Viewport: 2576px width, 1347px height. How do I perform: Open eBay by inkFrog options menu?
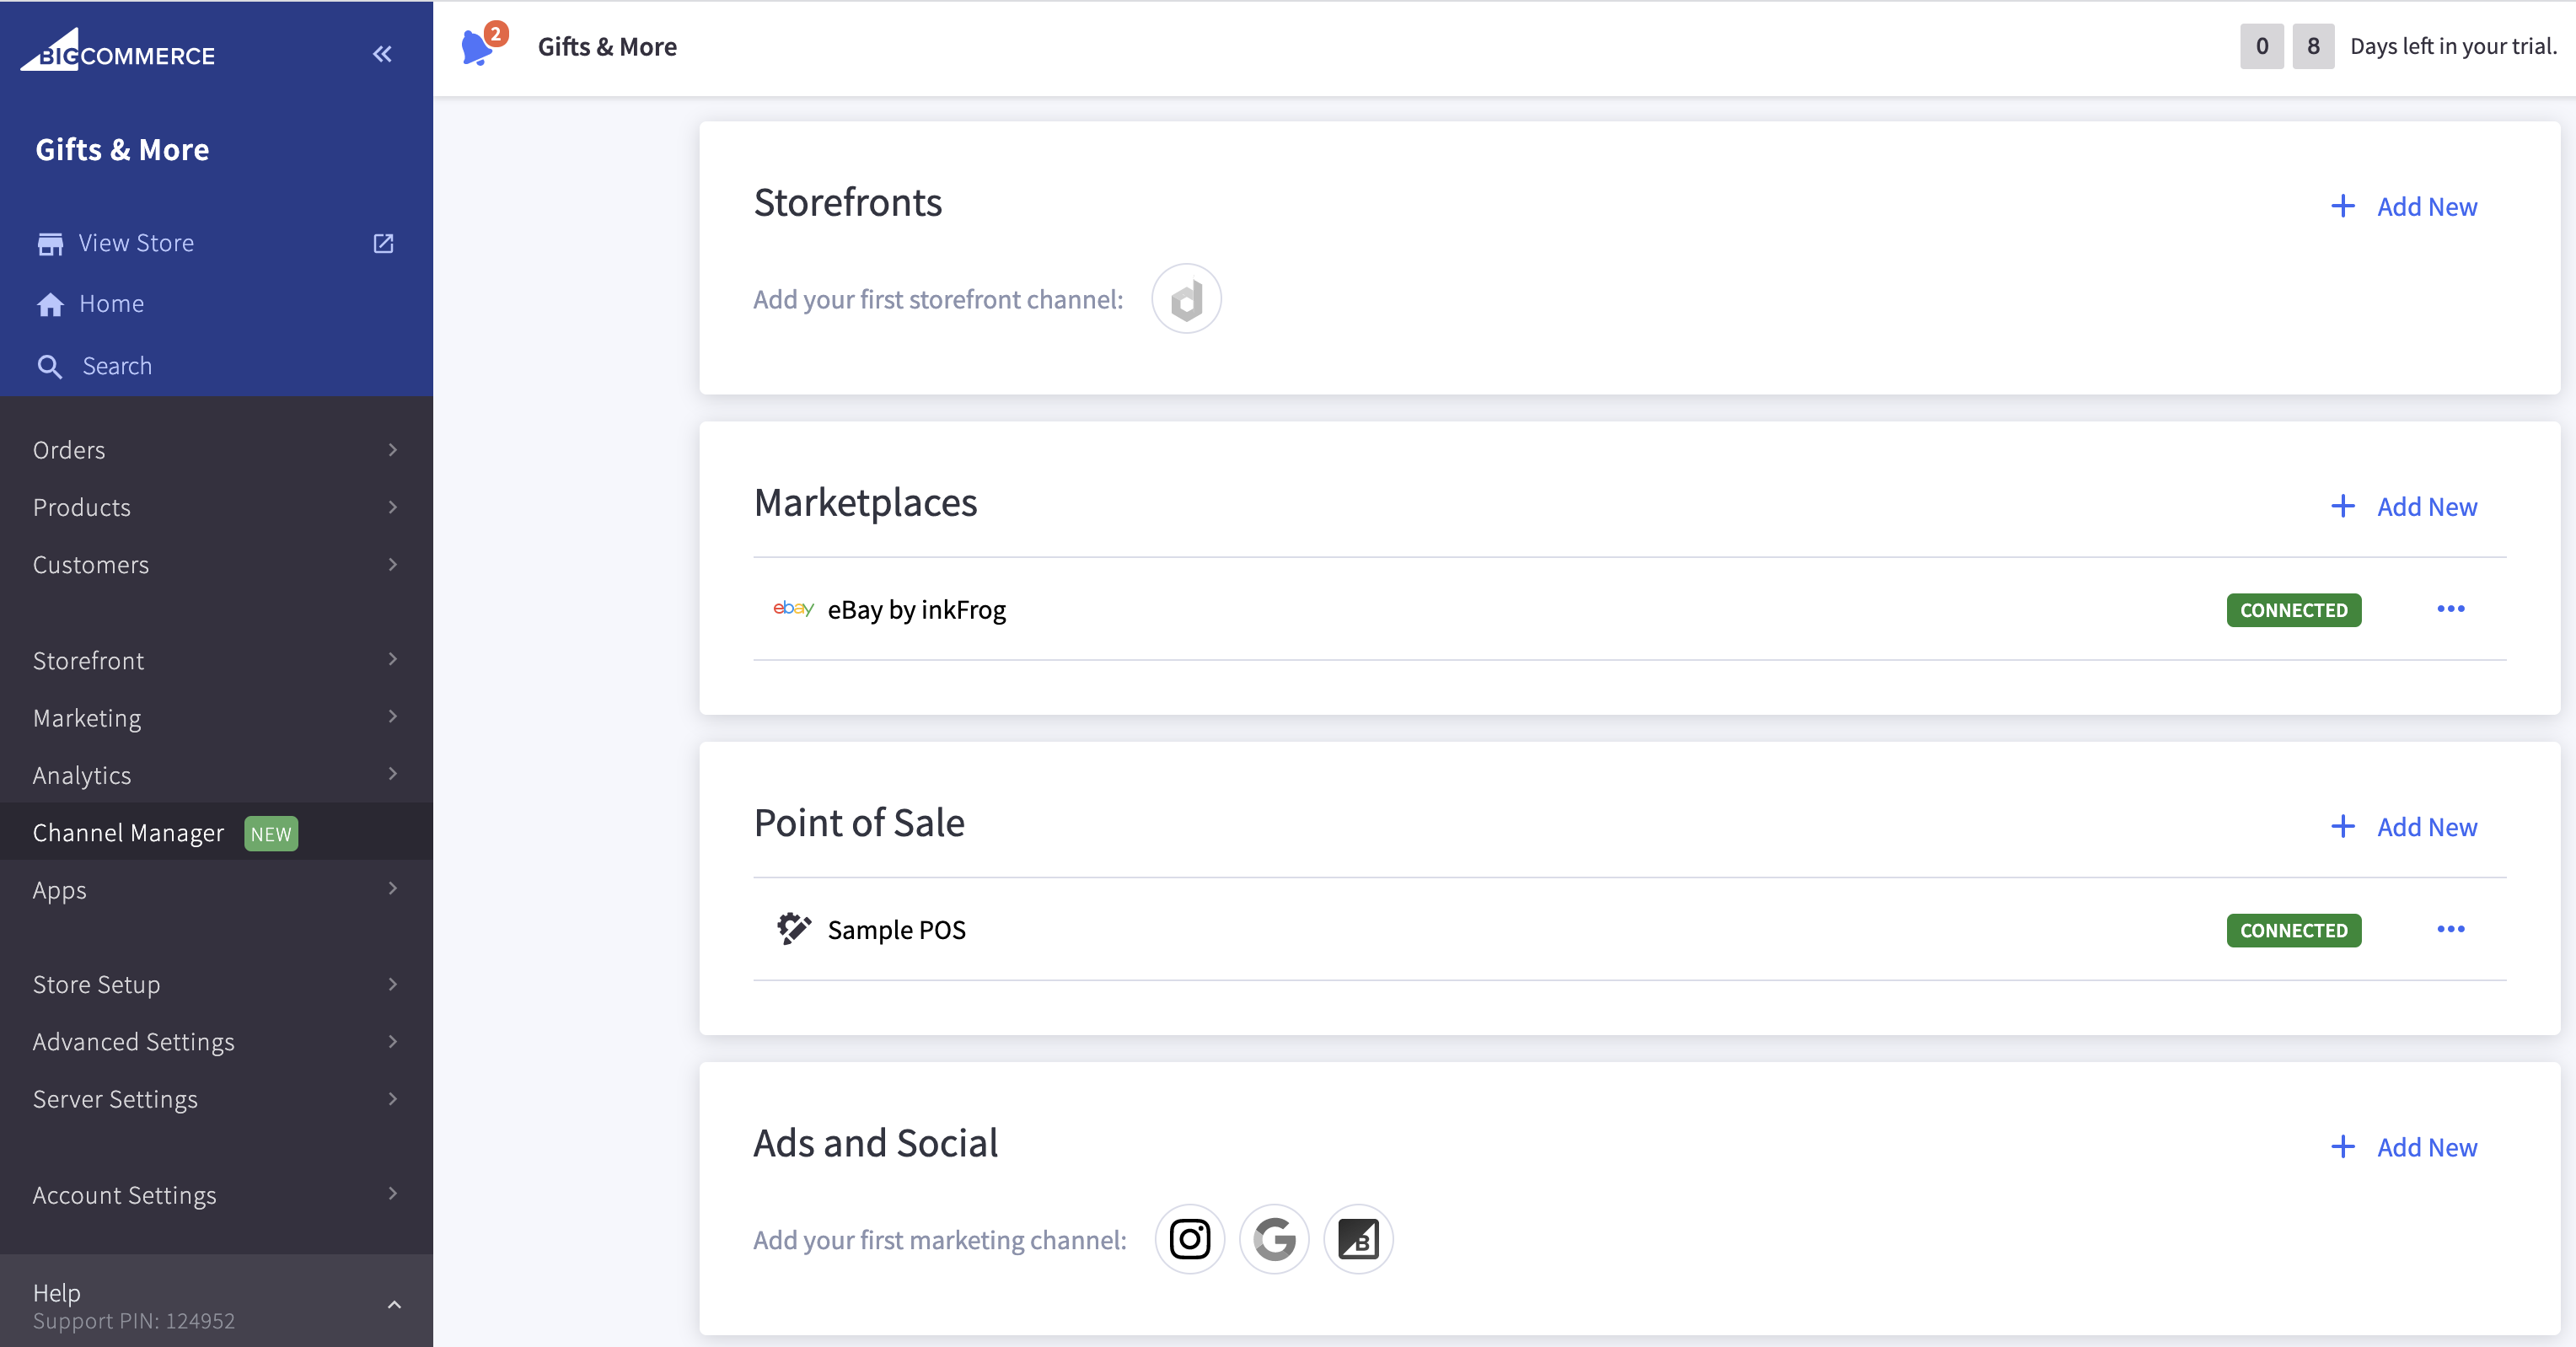[x=2450, y=609]
